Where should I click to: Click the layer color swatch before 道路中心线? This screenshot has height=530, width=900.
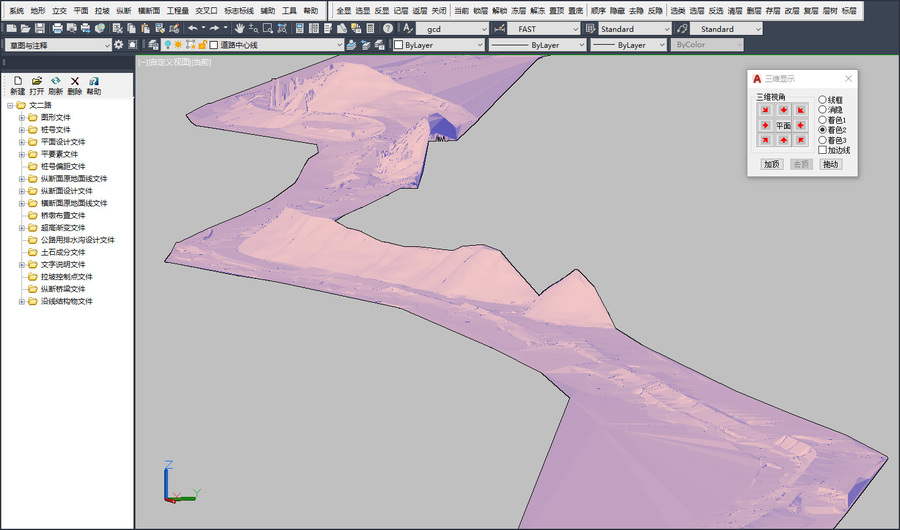(x=214, y=44)
